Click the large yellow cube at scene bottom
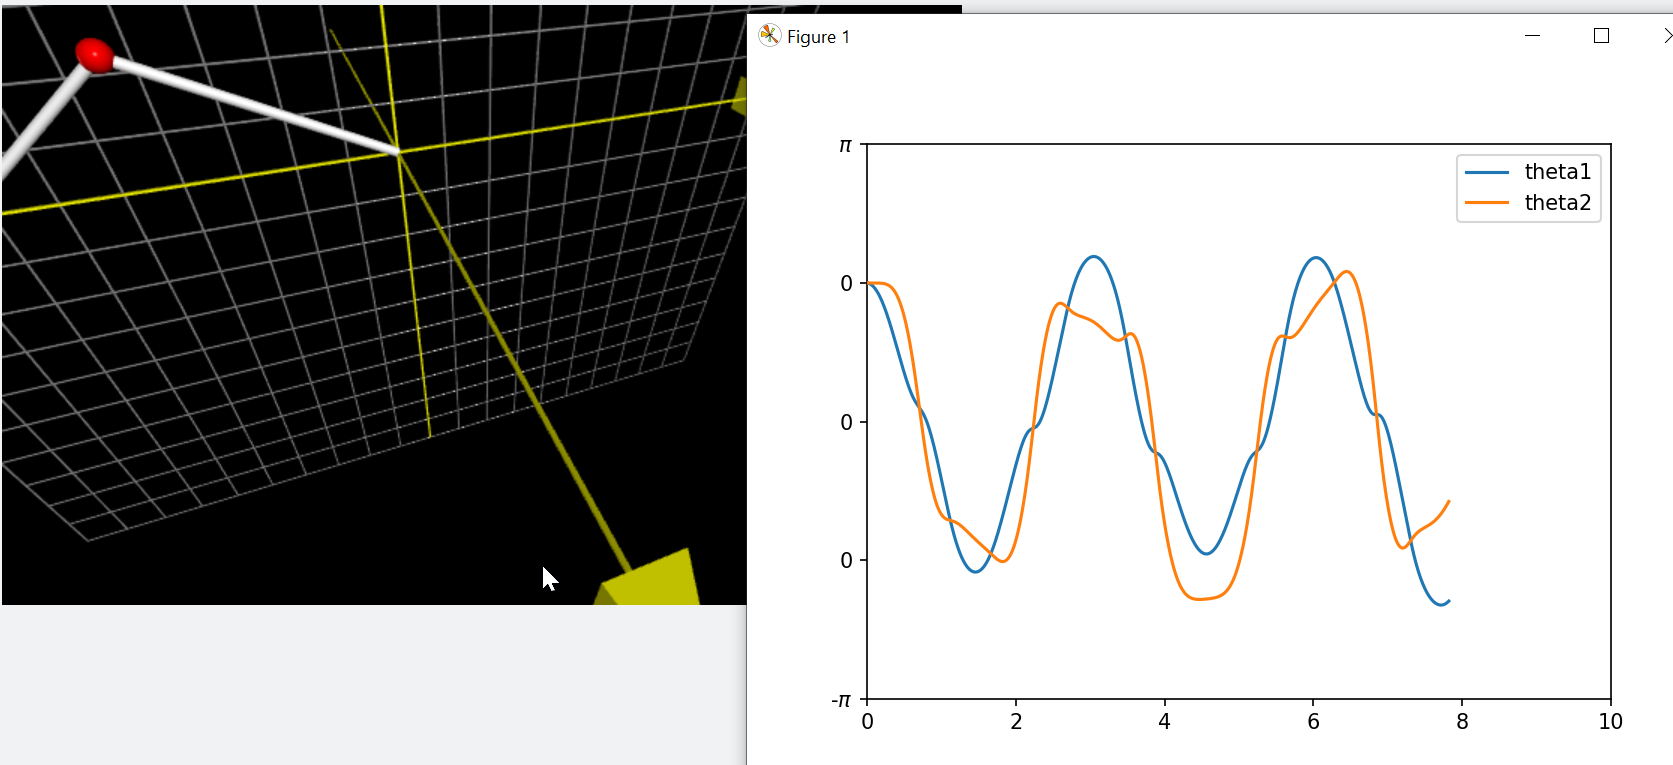 pos(655,582)
